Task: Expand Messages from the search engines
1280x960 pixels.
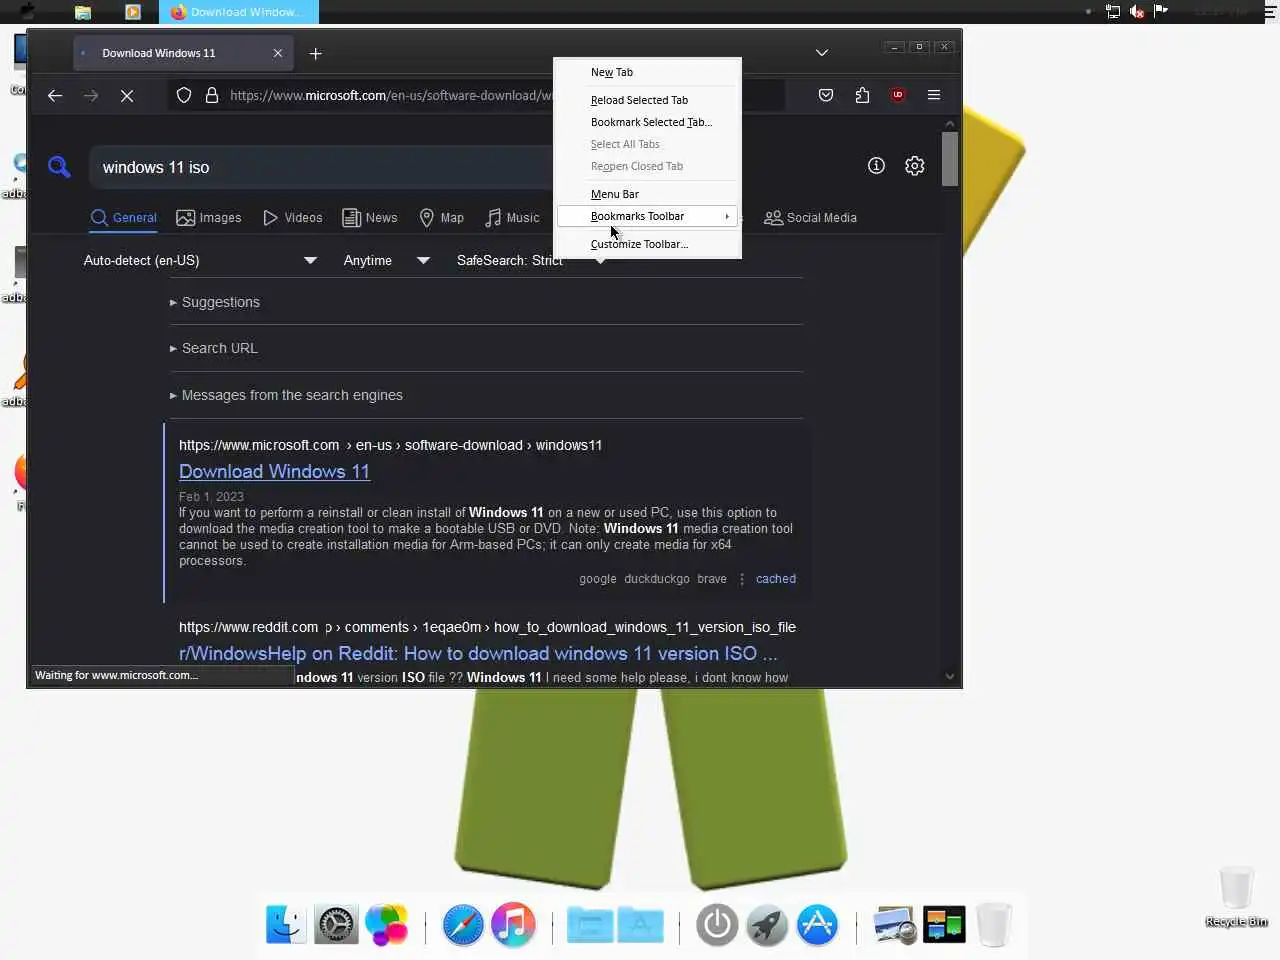Action: click(x=286, y=395)
